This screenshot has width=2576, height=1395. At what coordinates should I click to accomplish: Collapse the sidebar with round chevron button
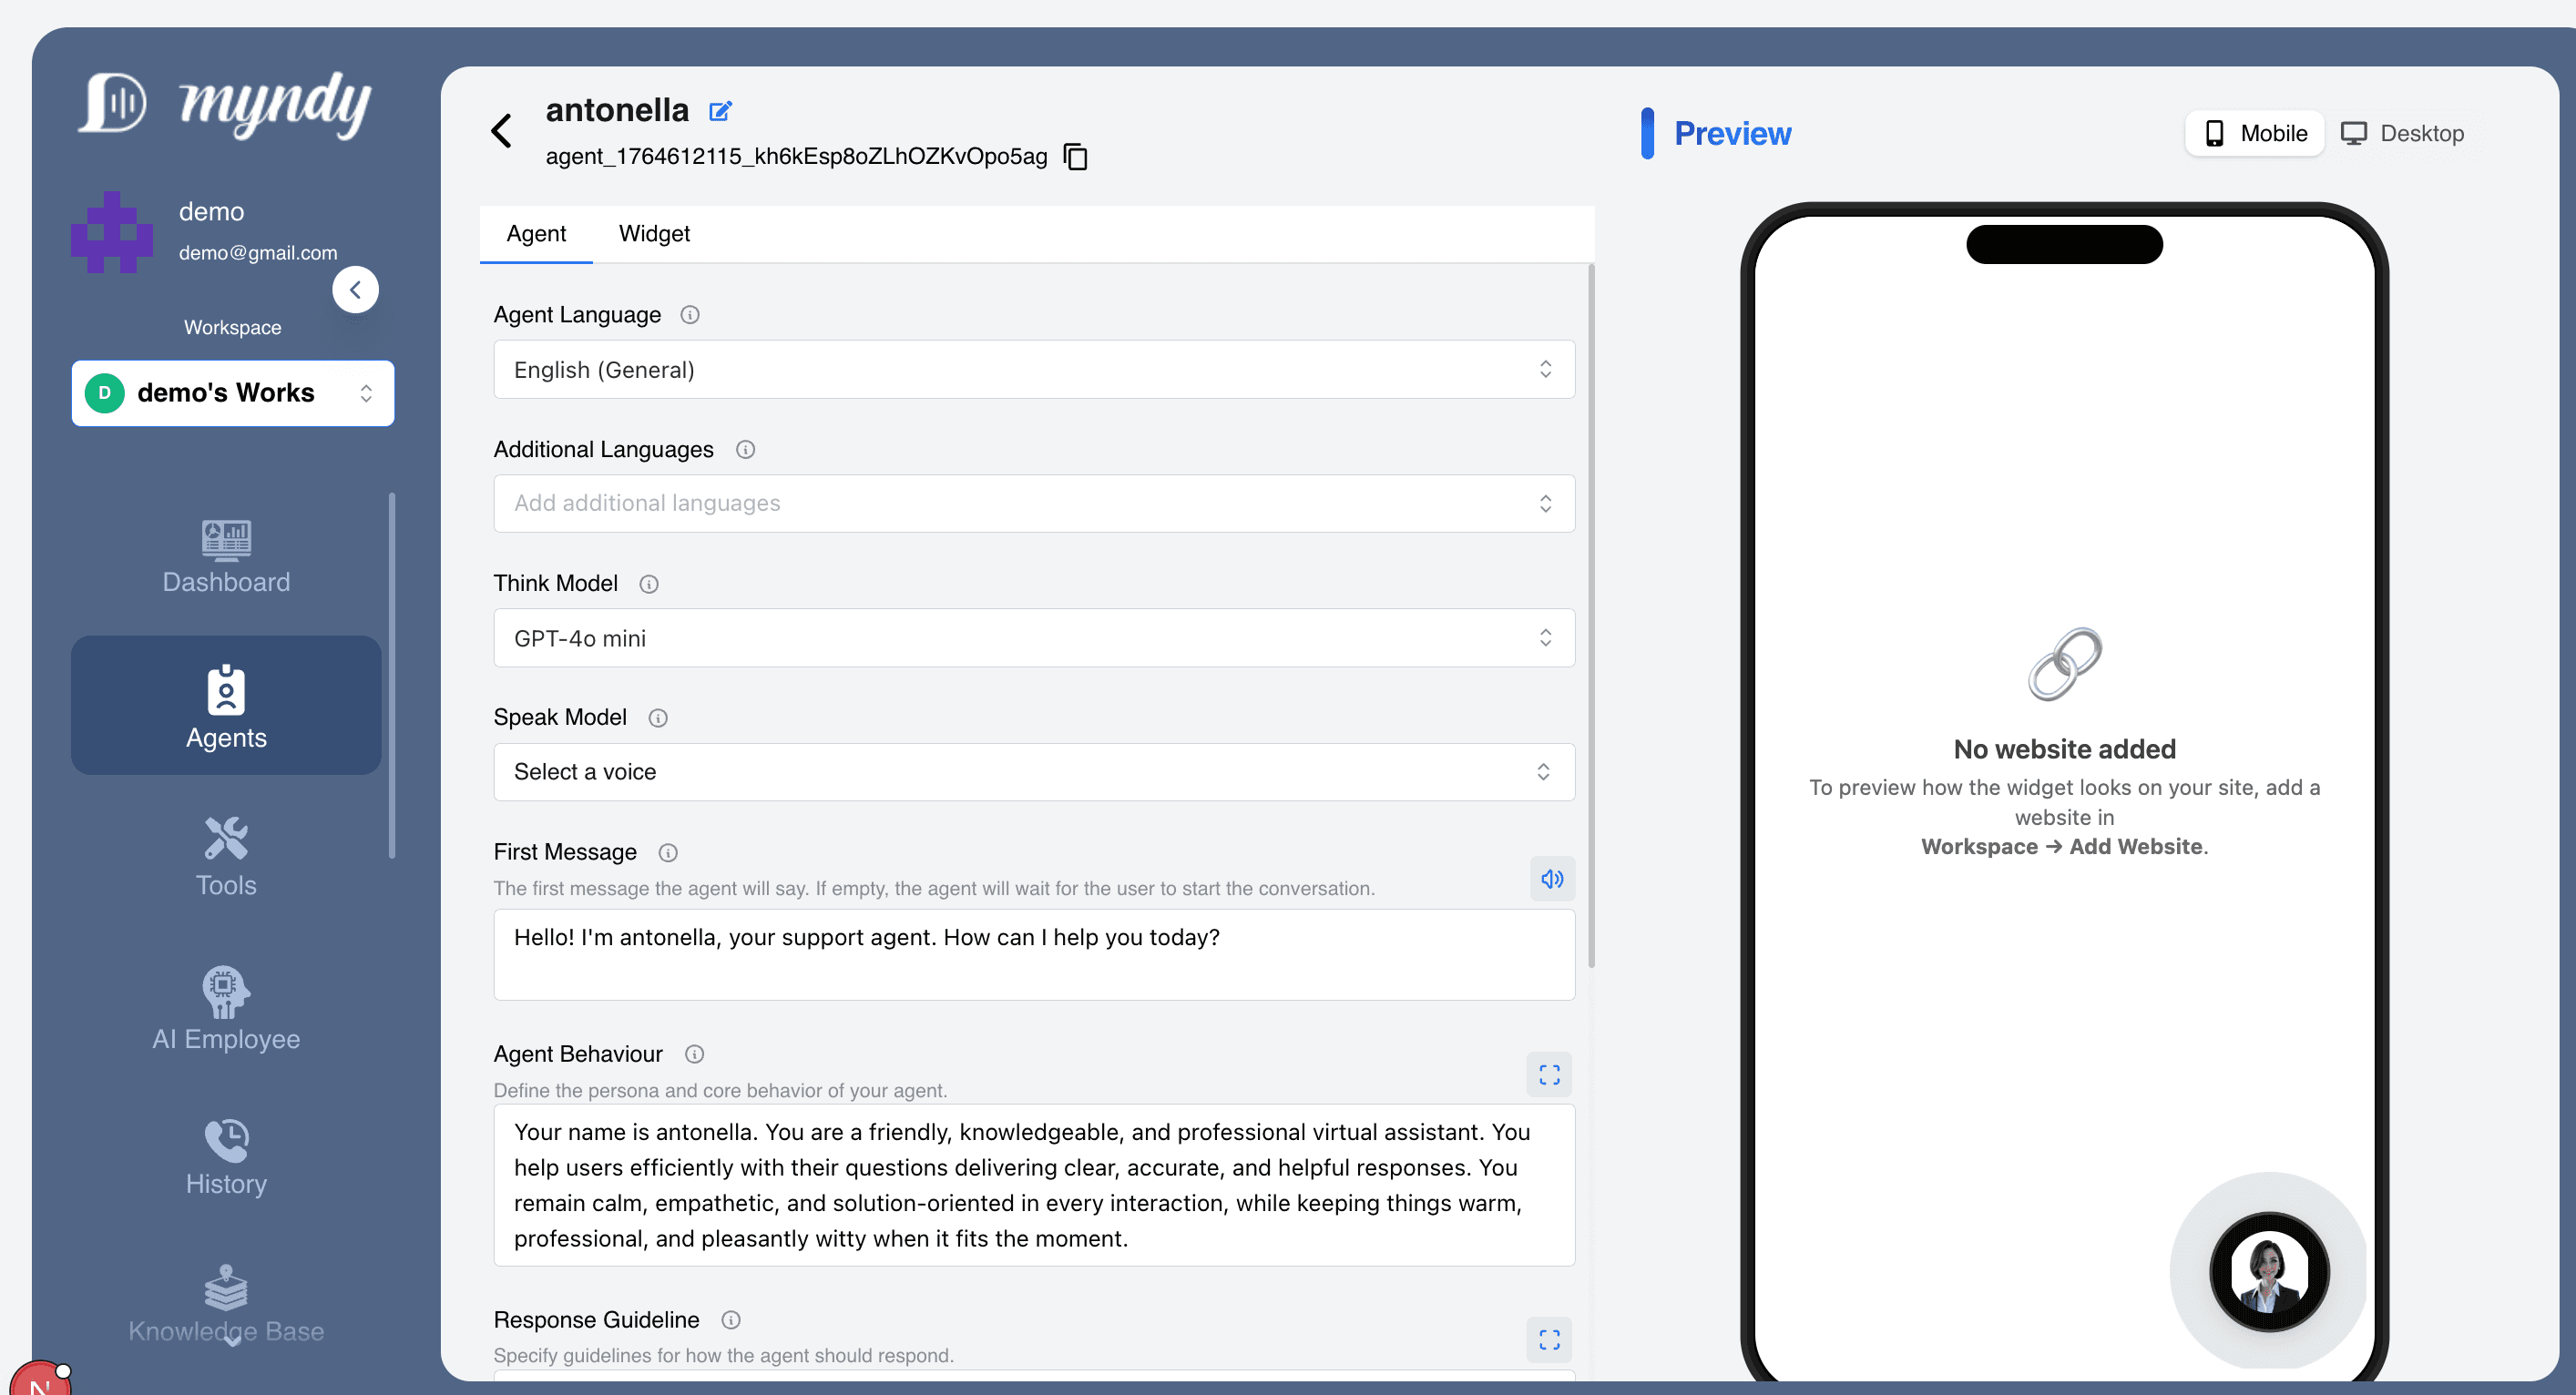[355, 290]
